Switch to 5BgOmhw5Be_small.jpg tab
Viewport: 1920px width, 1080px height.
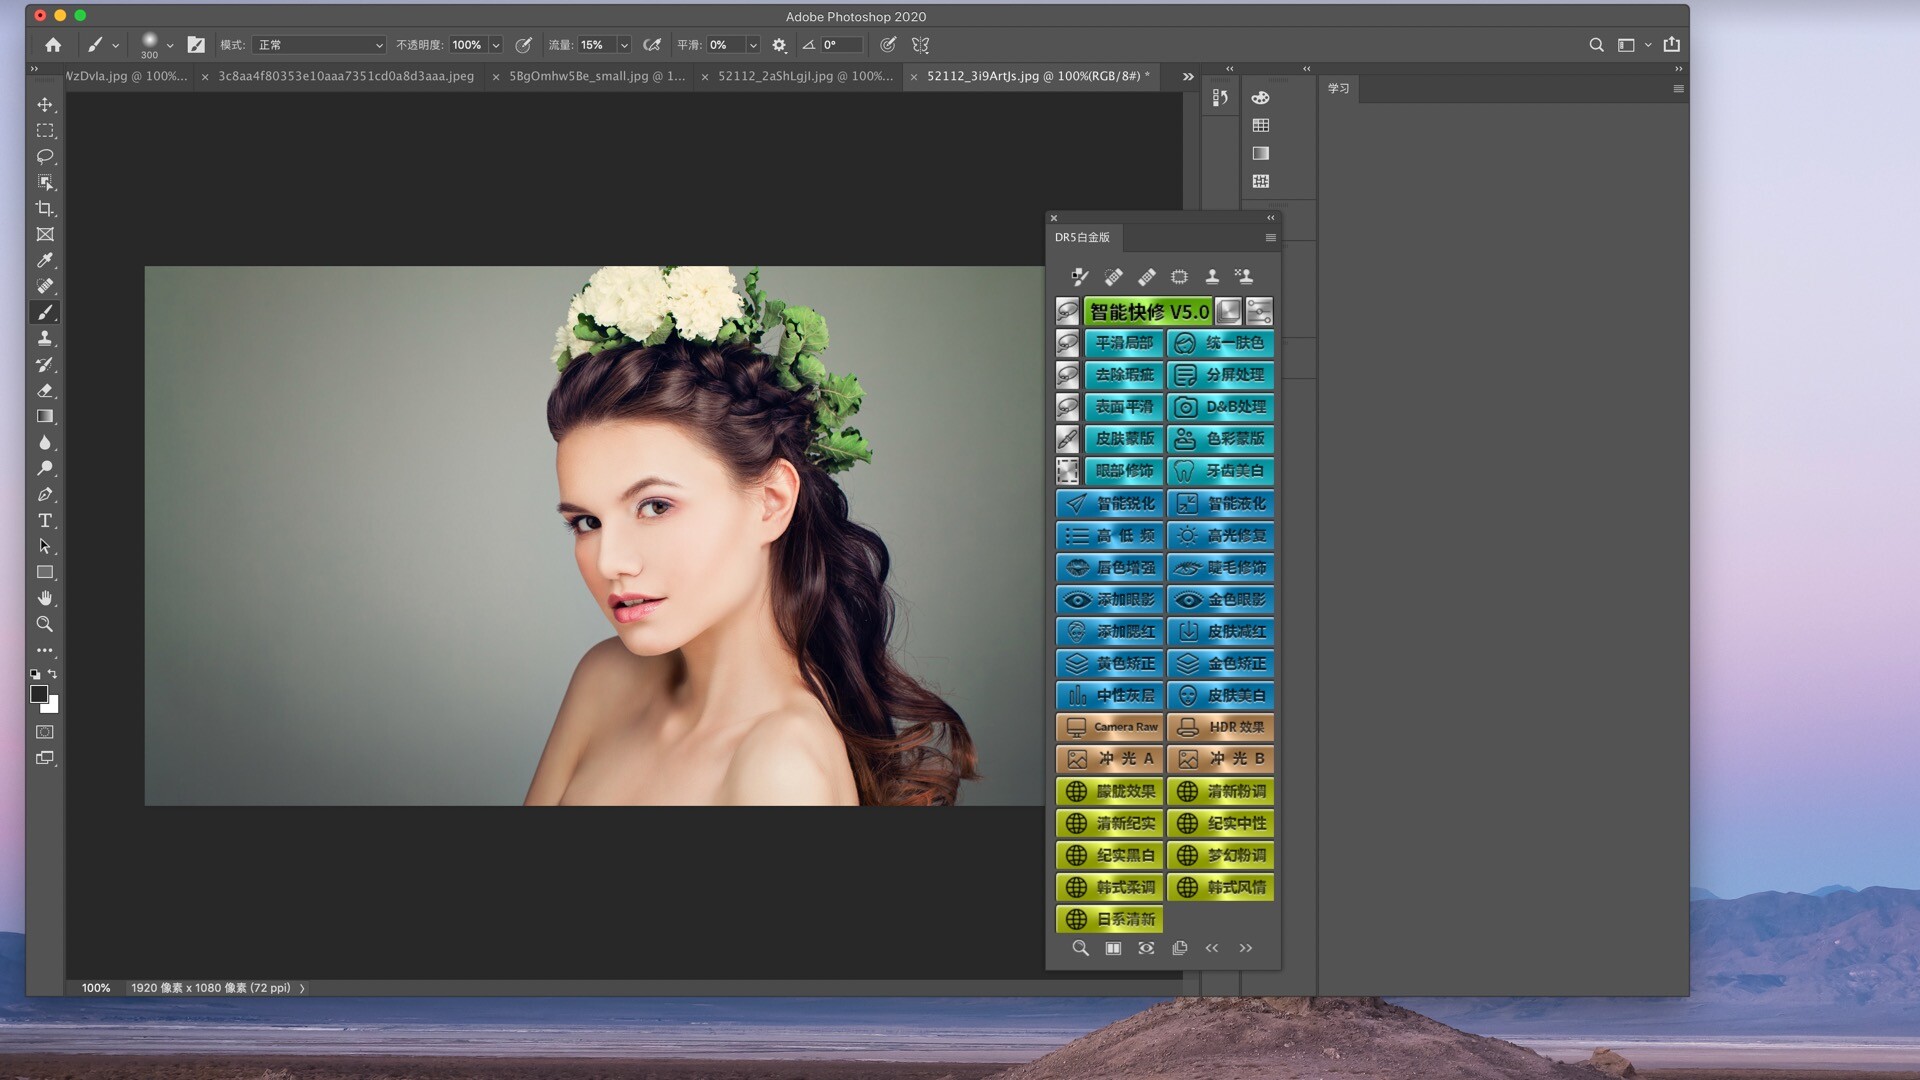pos(597,76)
